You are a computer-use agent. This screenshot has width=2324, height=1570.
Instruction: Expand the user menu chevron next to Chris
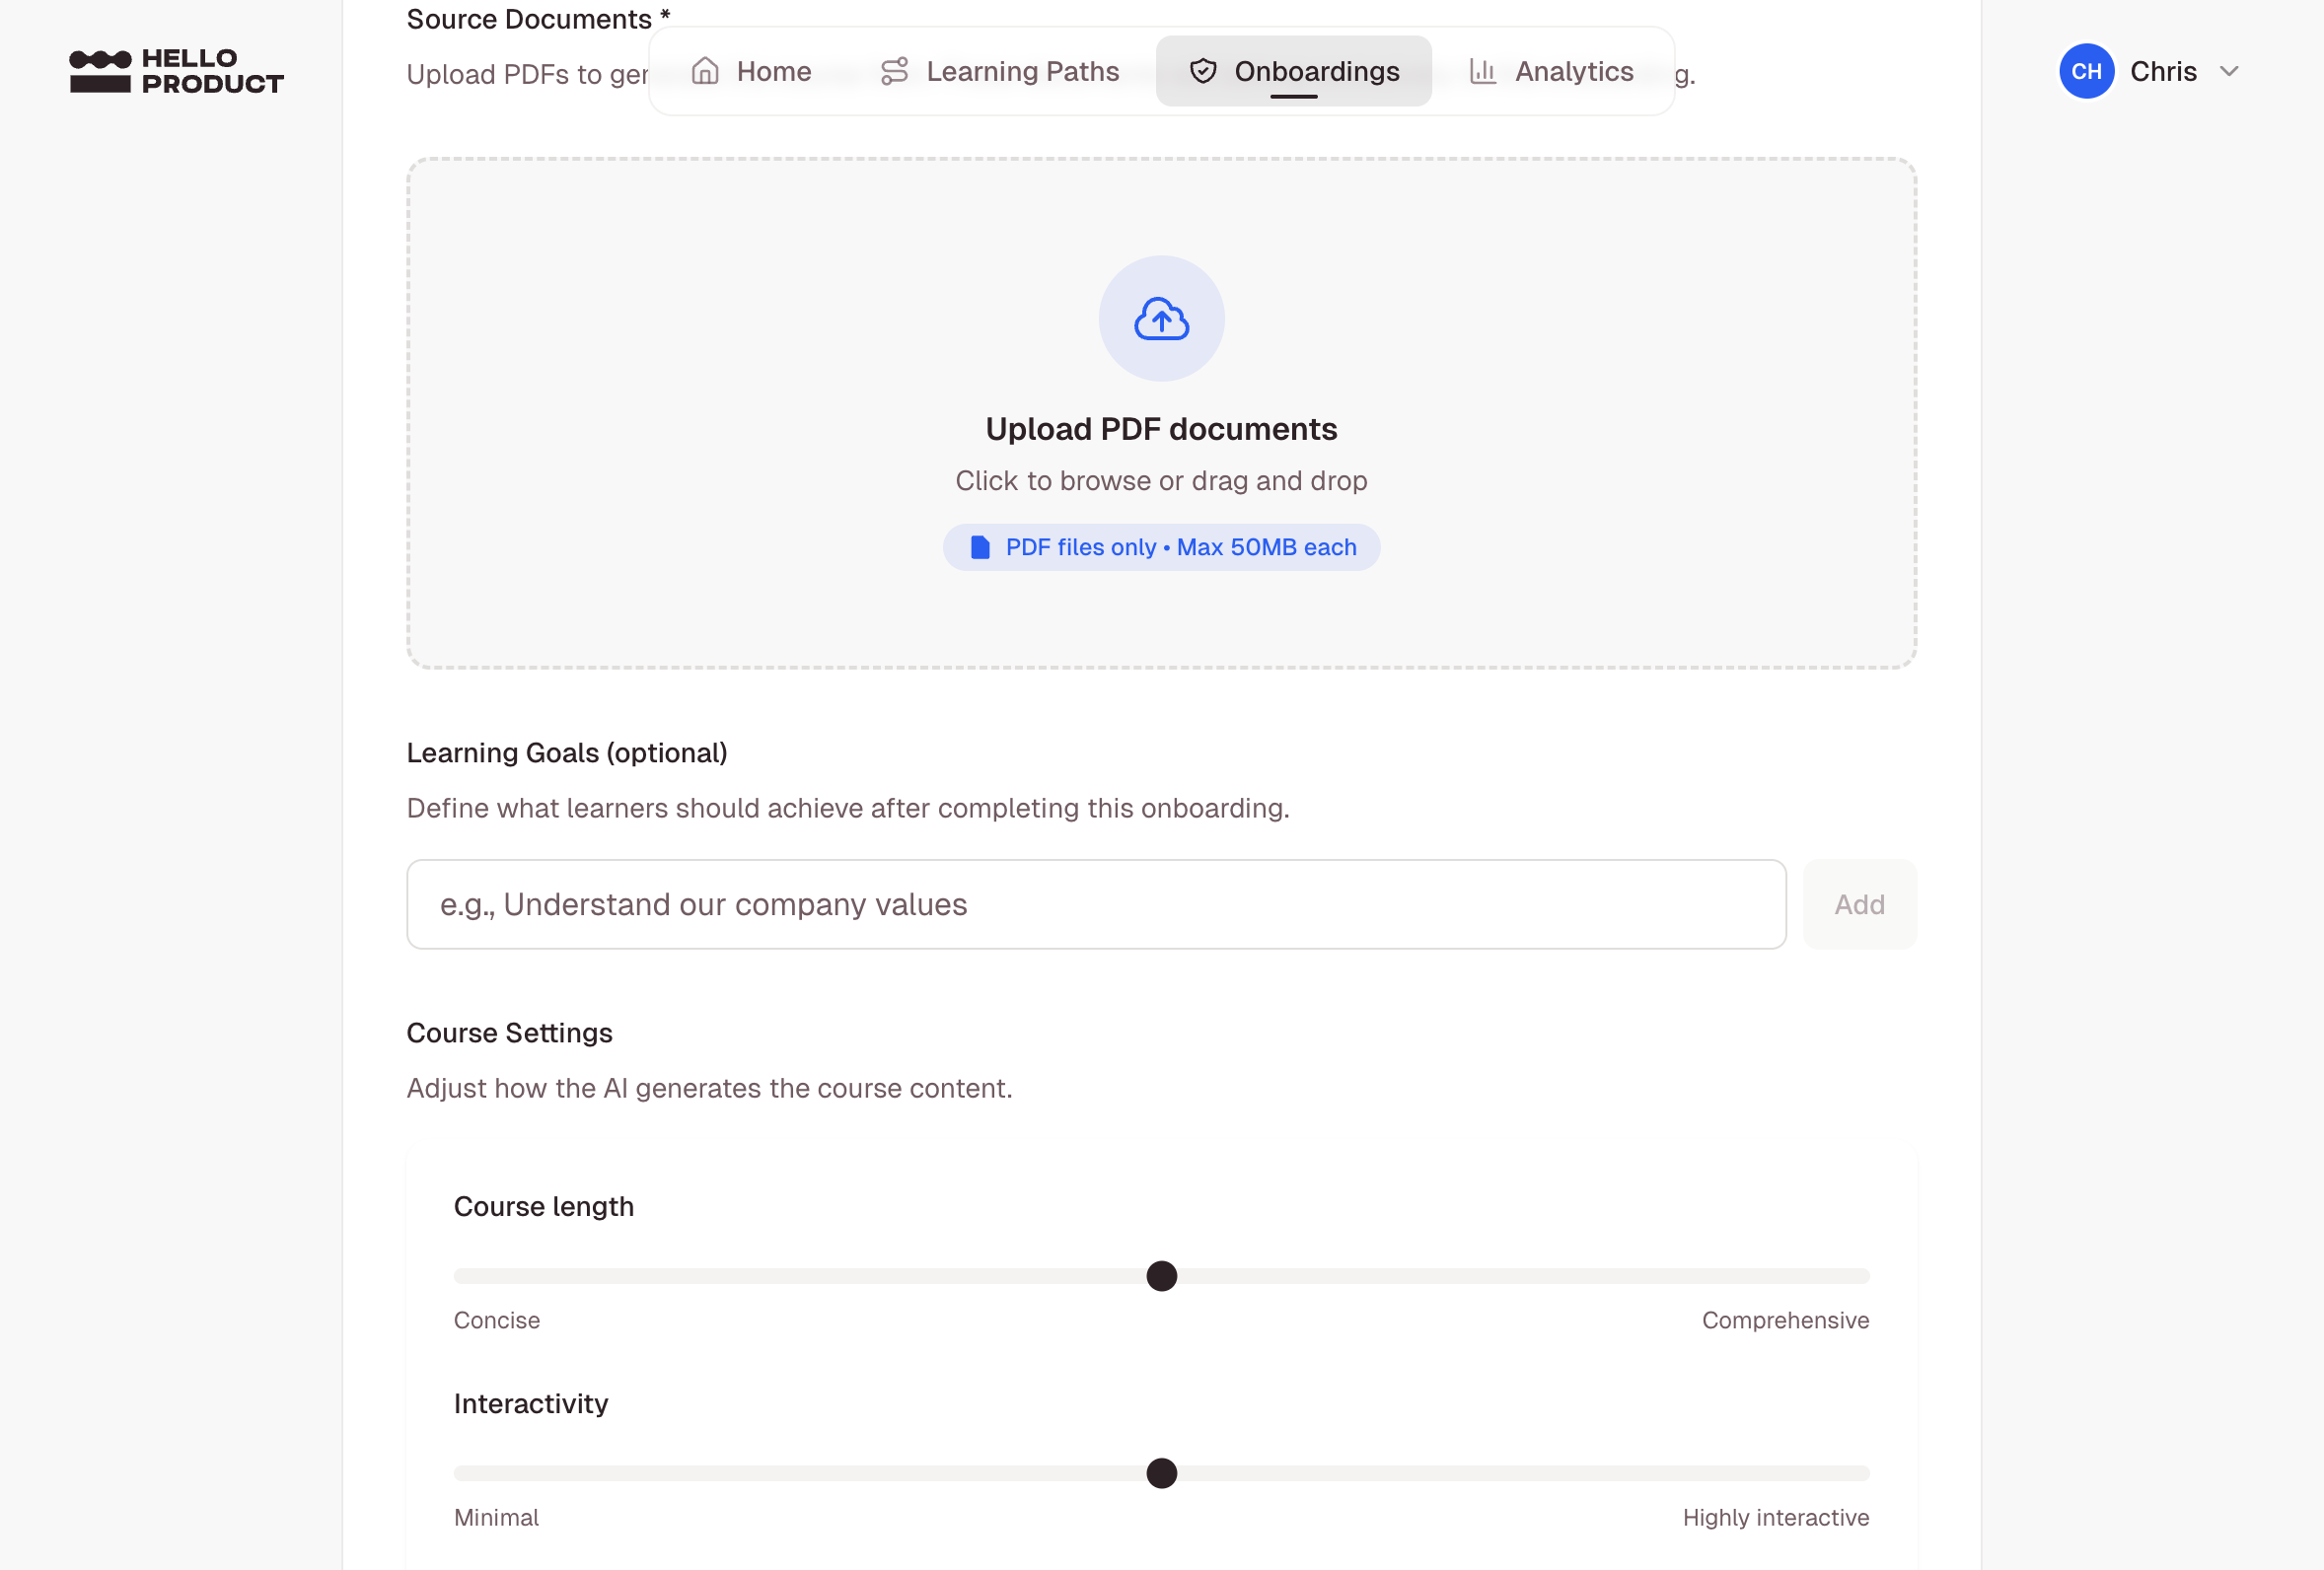tap(2230, 71)
